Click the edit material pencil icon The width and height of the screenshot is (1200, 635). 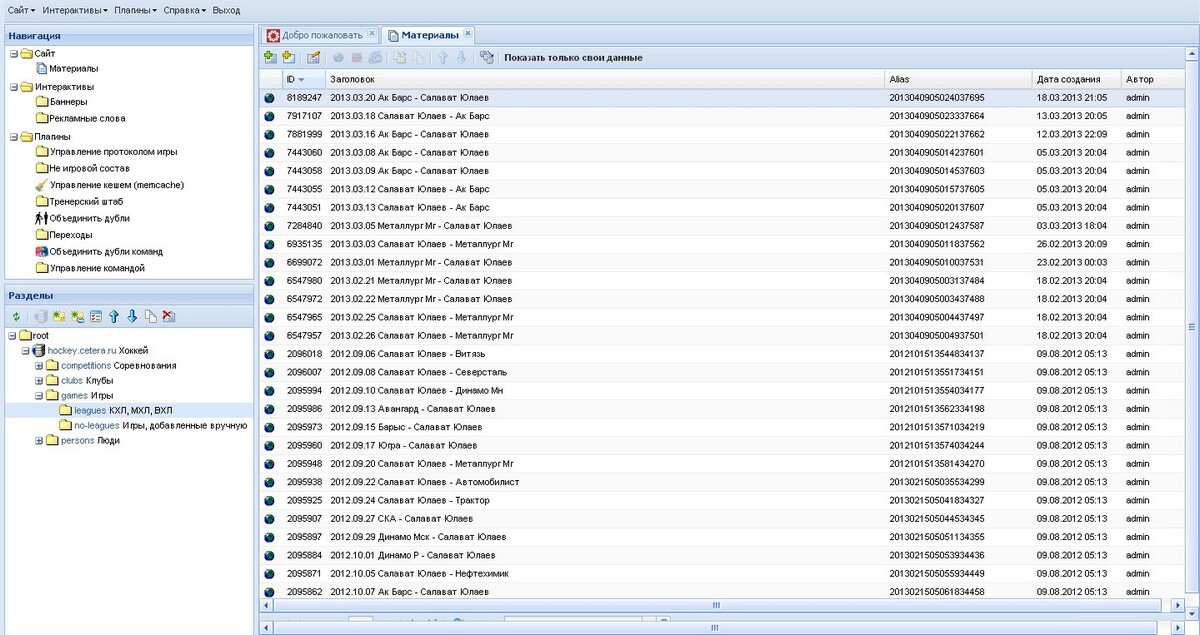(x=313, y=58)
